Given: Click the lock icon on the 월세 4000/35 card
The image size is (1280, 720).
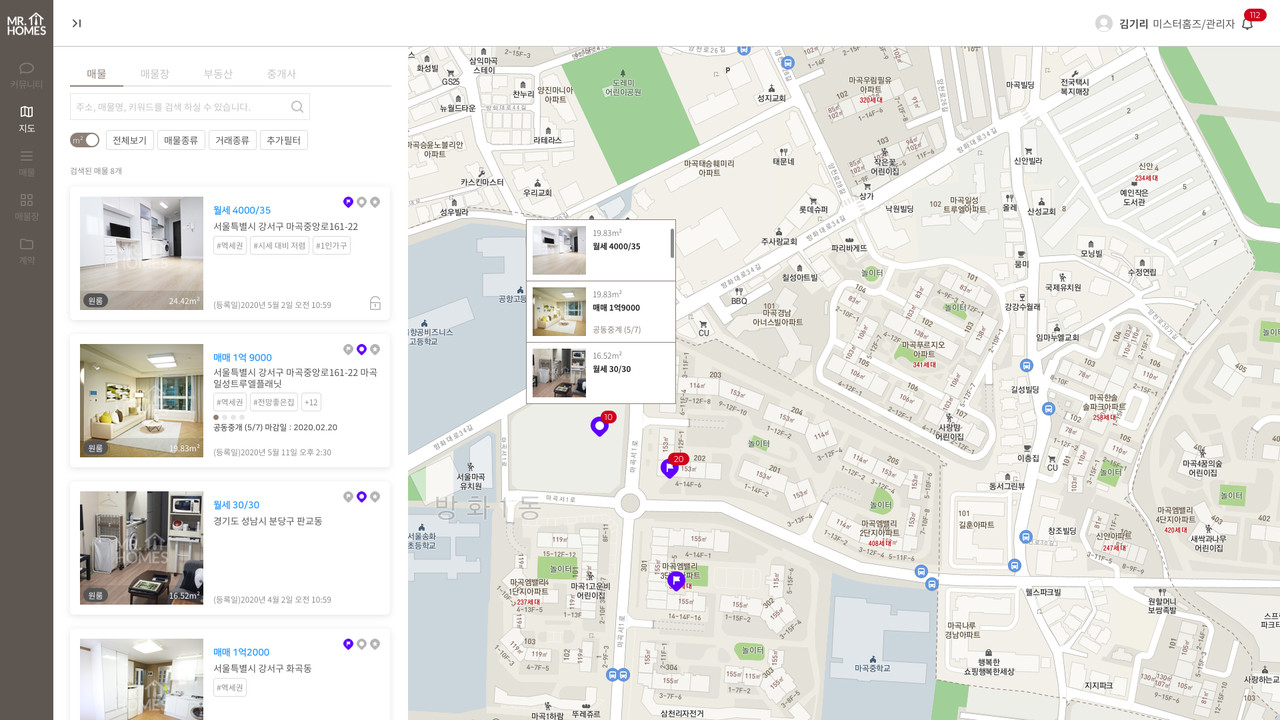Looking at the screenshot, I should tap(375, 303).
